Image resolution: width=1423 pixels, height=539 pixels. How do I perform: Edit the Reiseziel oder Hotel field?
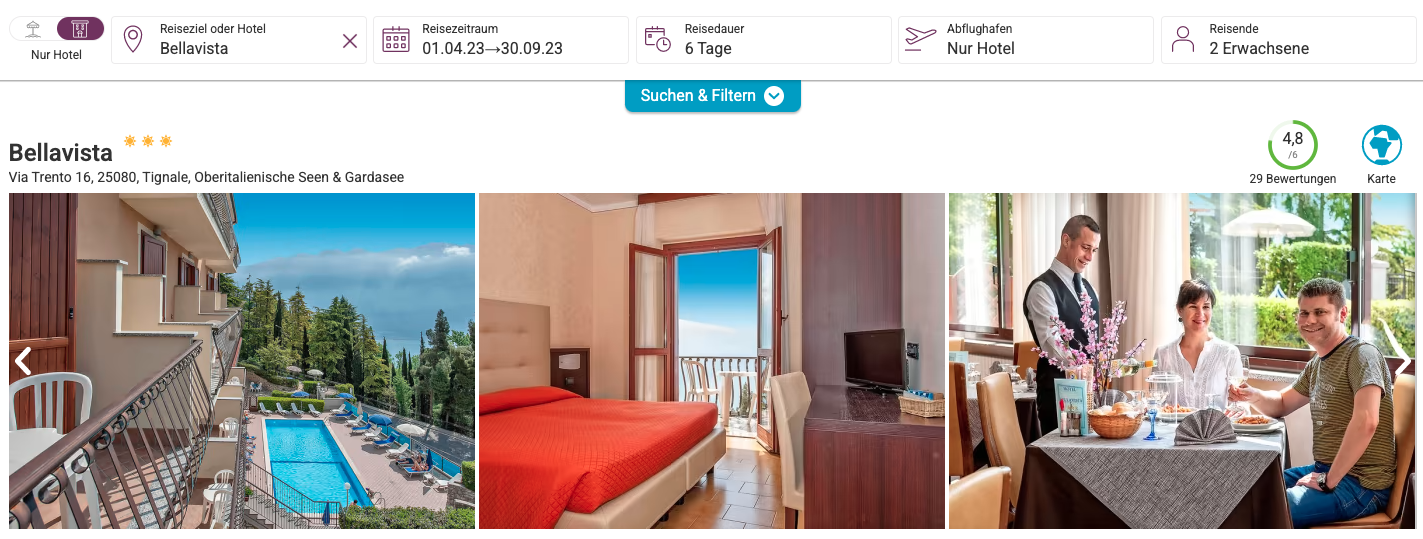239,40
